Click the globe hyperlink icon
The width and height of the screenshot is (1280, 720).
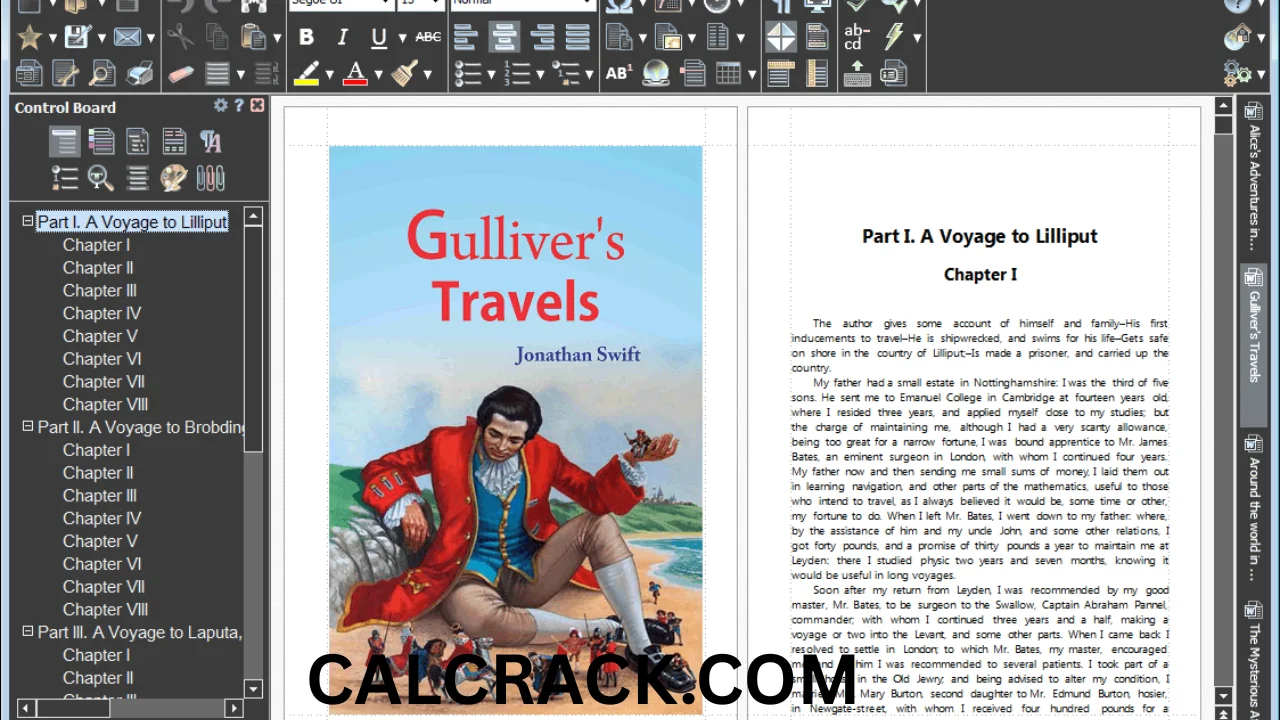tap(656, 73)
